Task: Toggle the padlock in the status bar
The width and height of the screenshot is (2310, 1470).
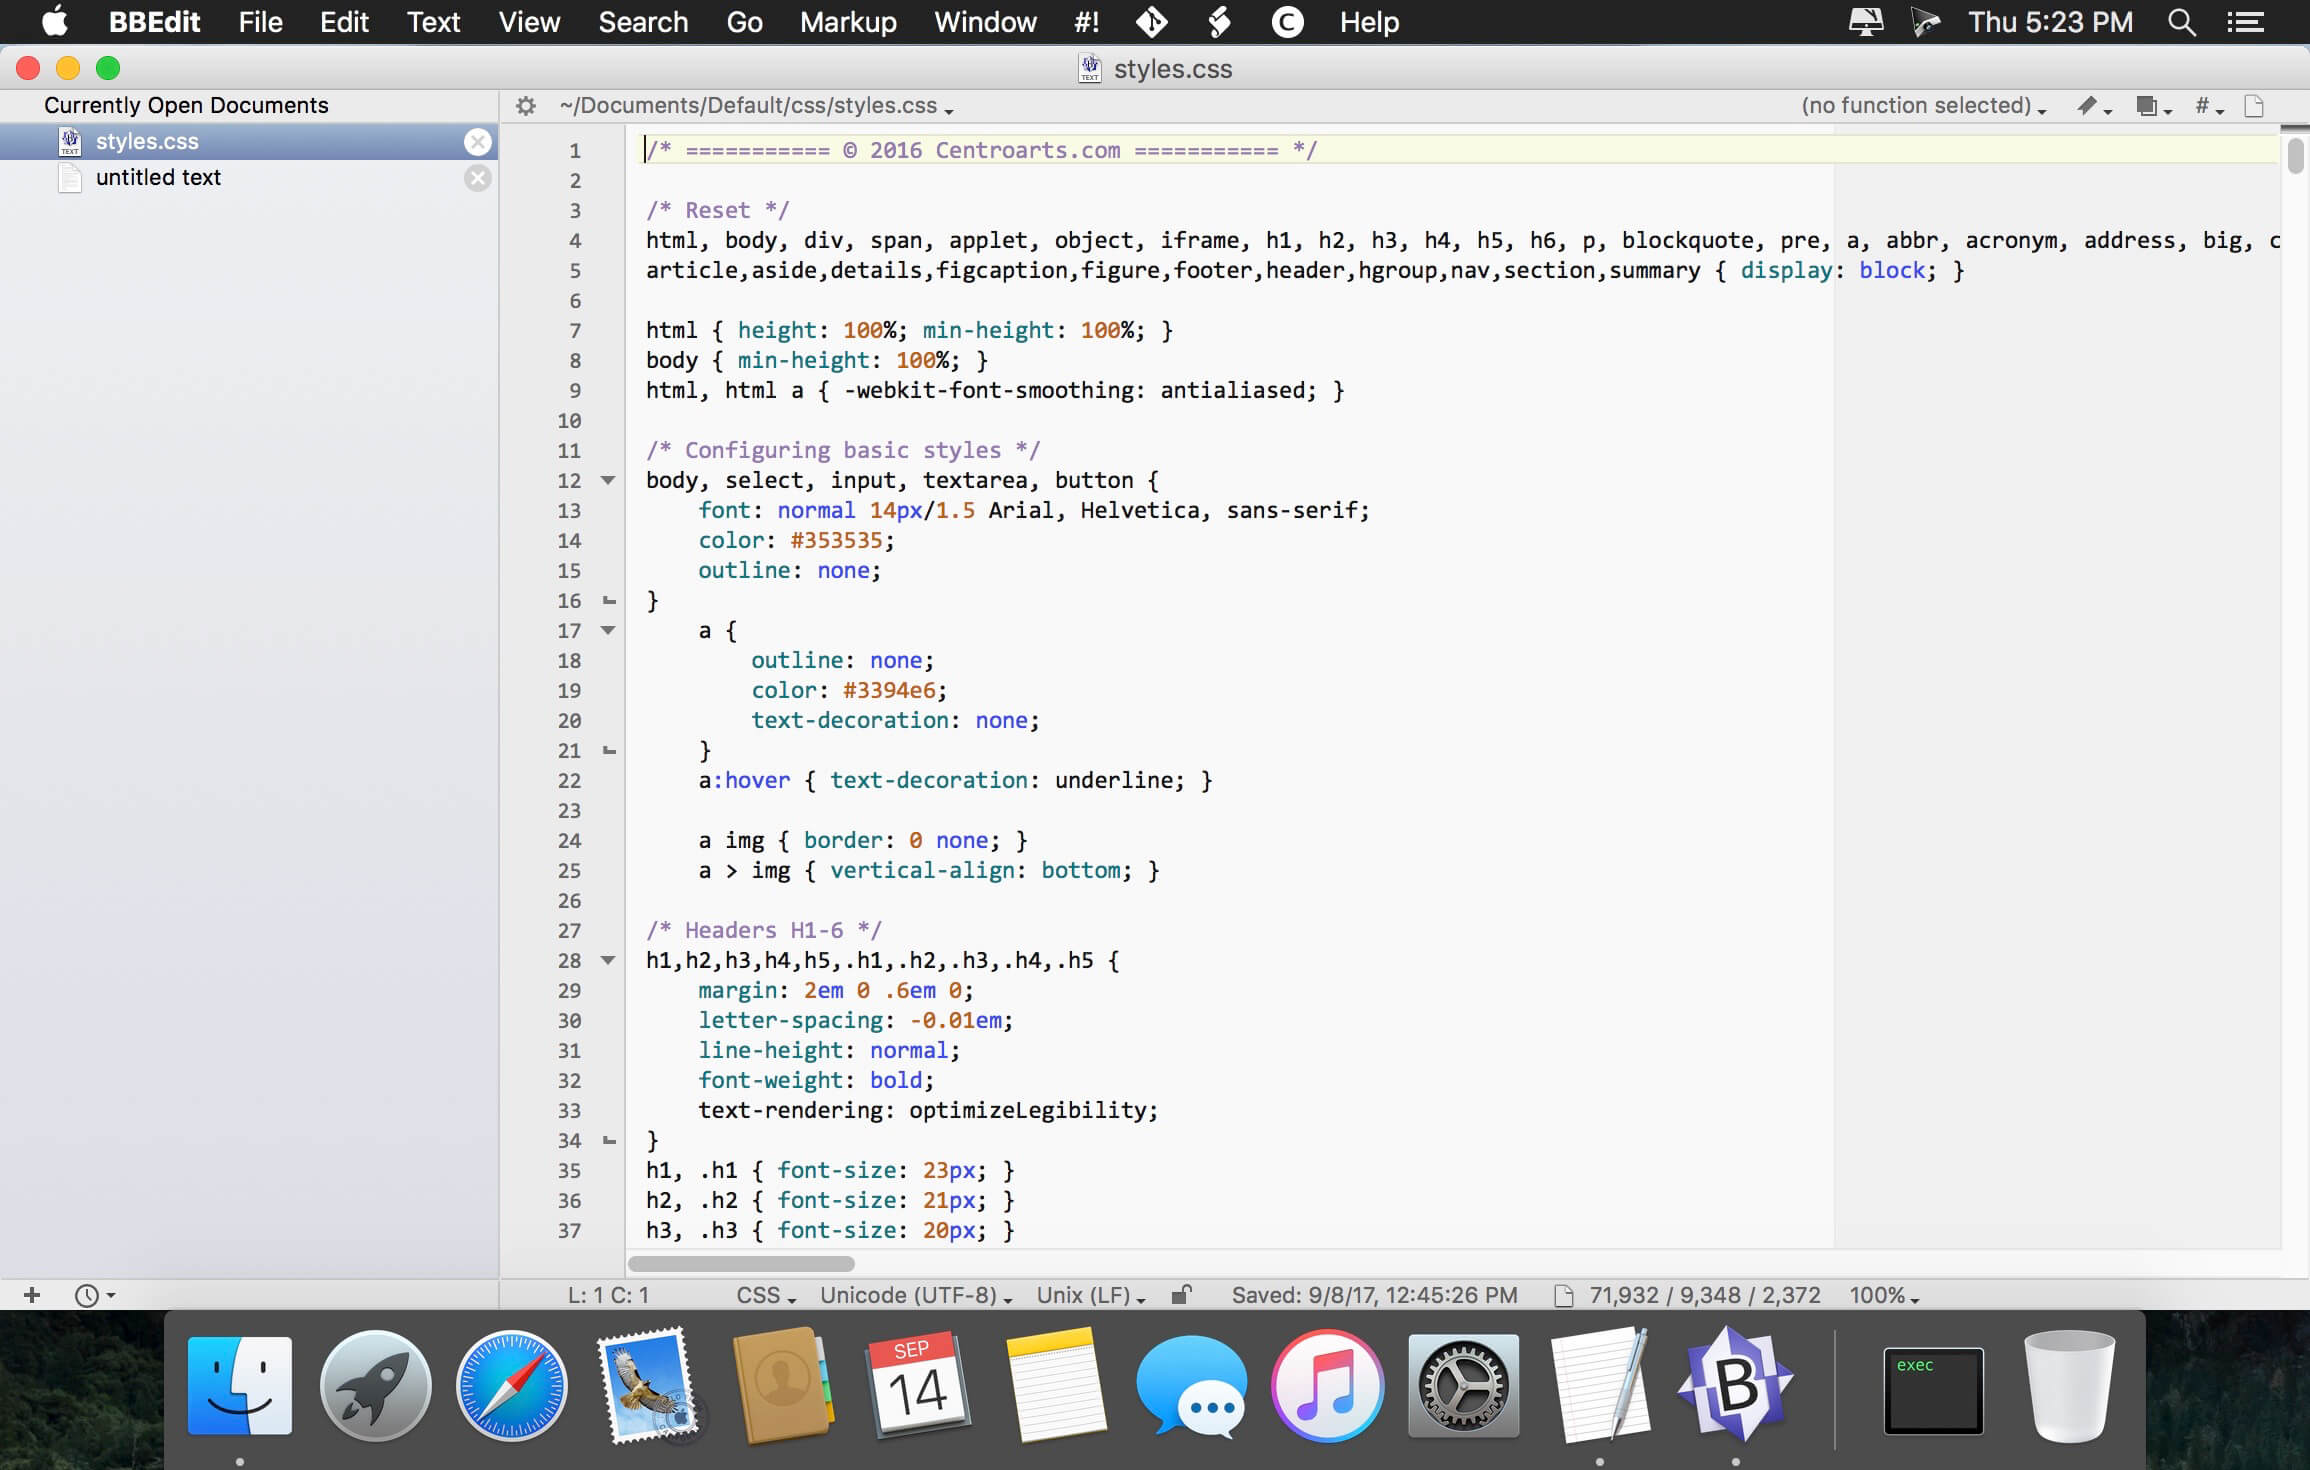Action: pos(1181,1294)
